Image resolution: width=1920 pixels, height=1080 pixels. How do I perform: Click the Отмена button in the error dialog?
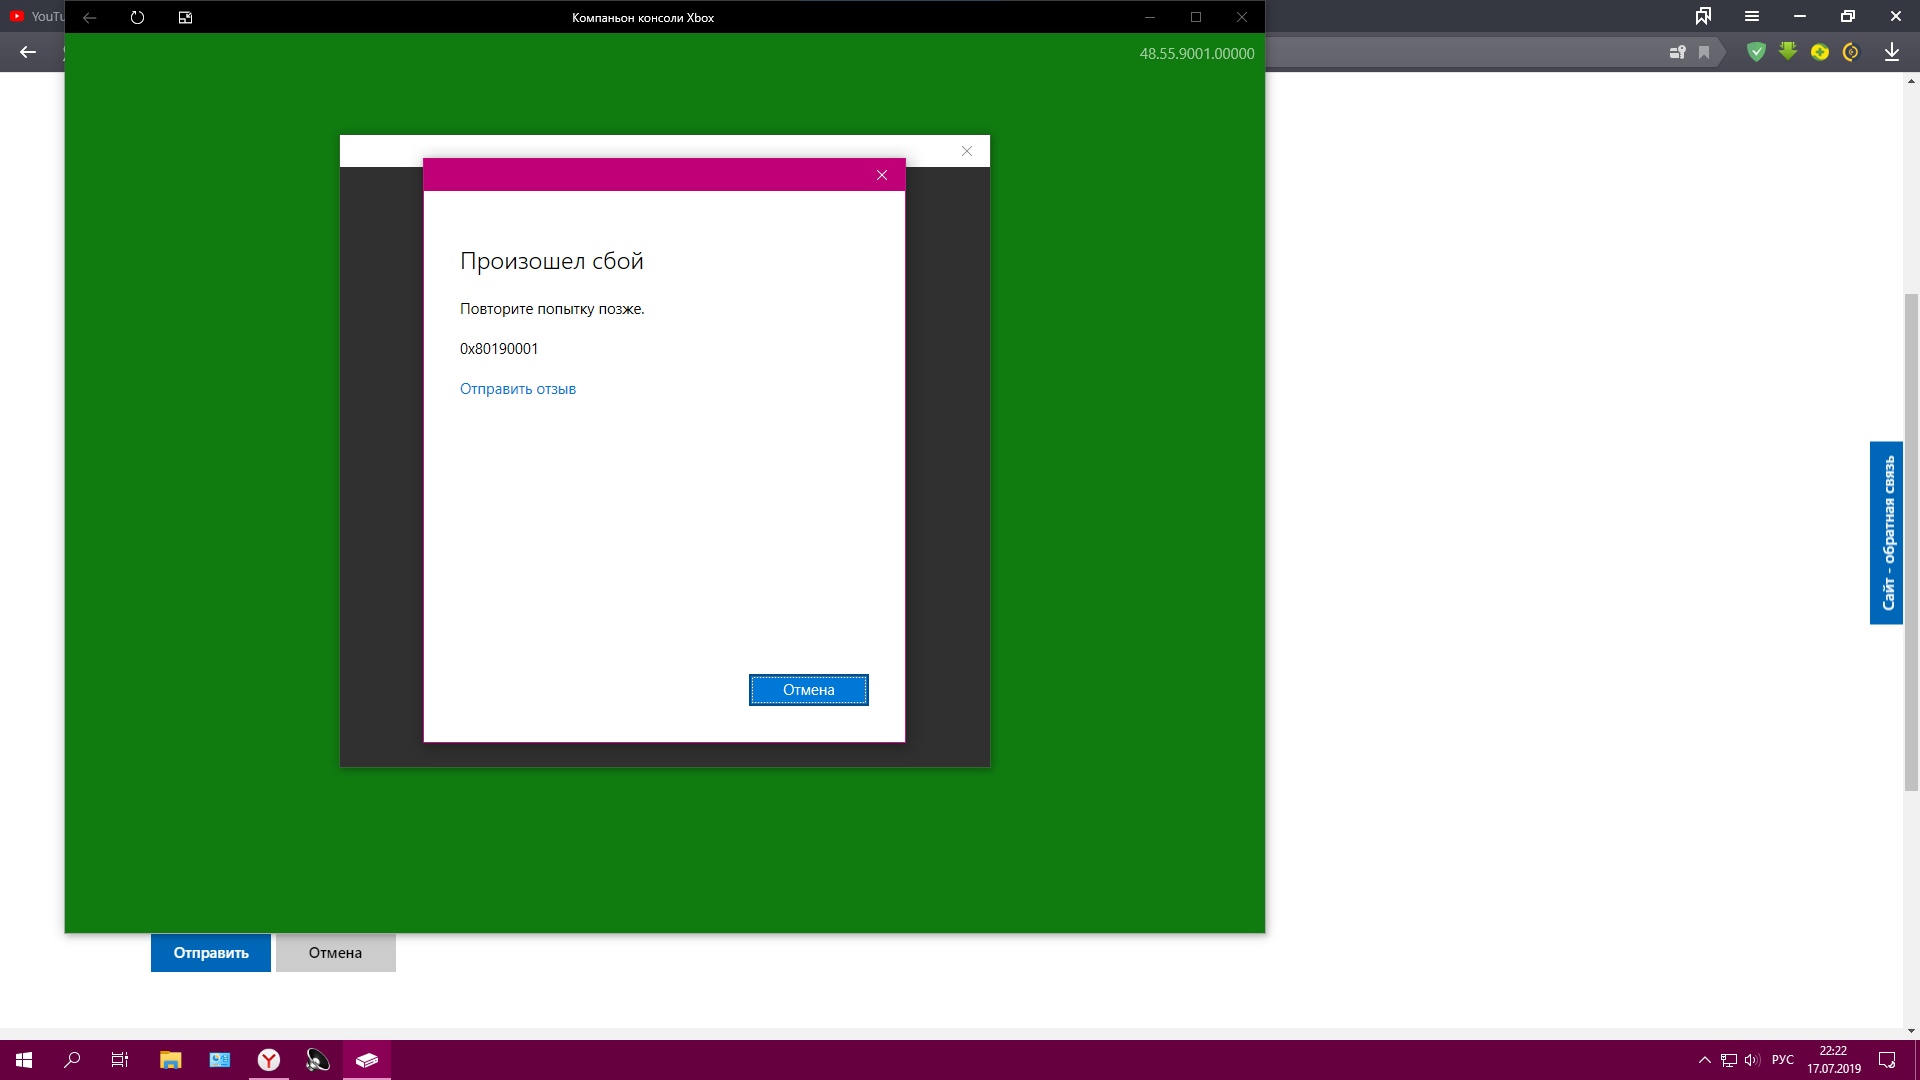(x=808, y=690)
